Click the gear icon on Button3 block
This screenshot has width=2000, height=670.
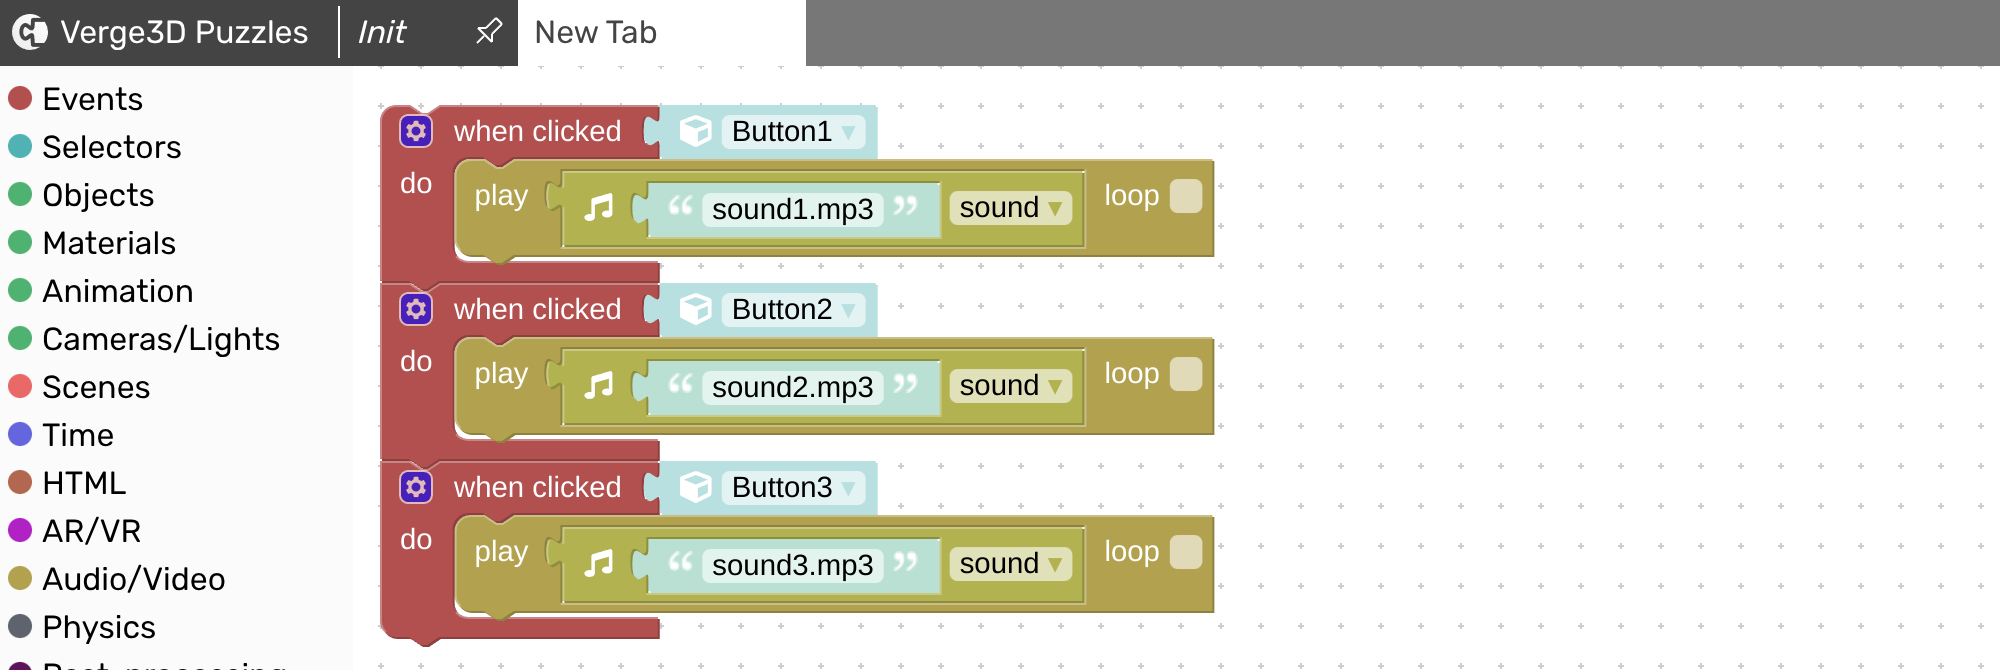coord(416,487)
